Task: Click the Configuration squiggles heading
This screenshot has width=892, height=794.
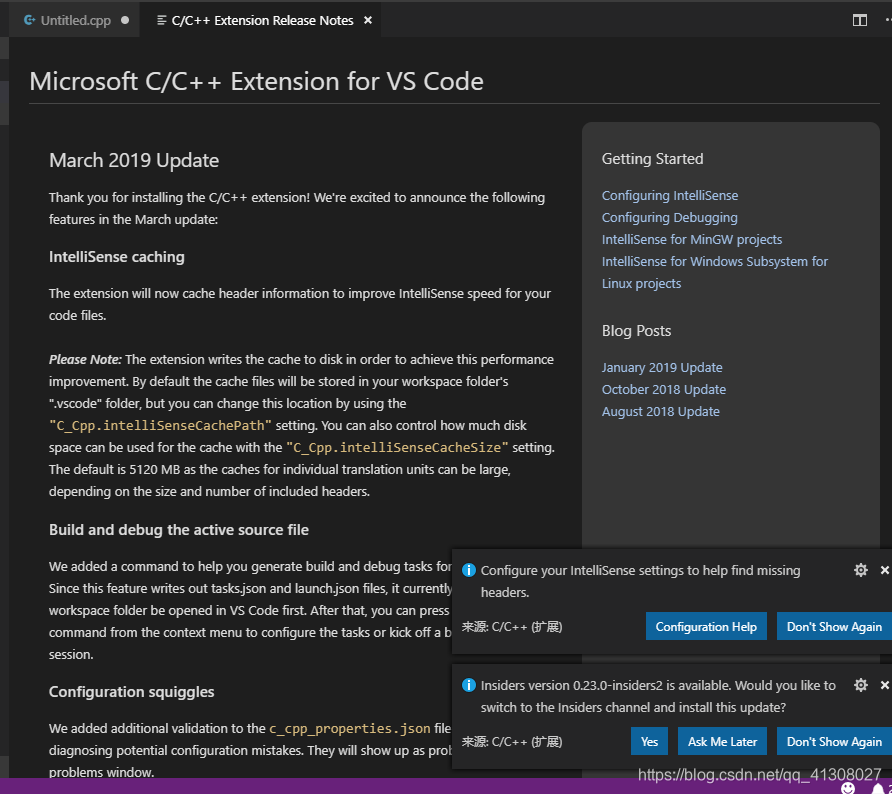Action: (131, 692)
